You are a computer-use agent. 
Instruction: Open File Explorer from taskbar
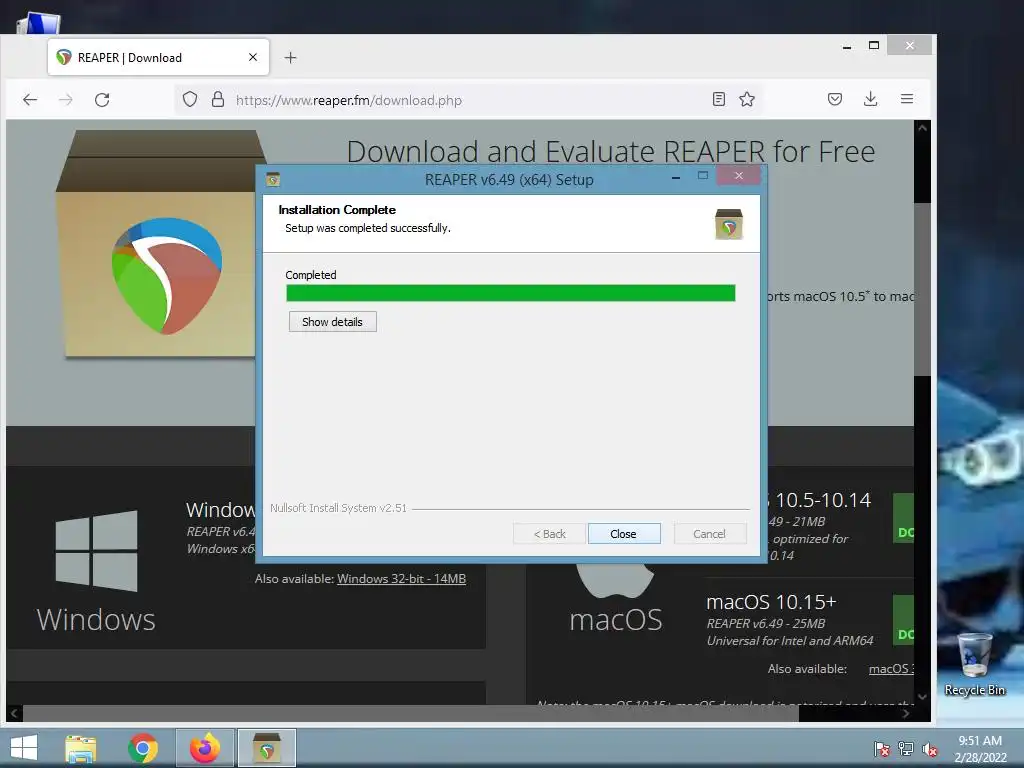click(x=81, y=748)
